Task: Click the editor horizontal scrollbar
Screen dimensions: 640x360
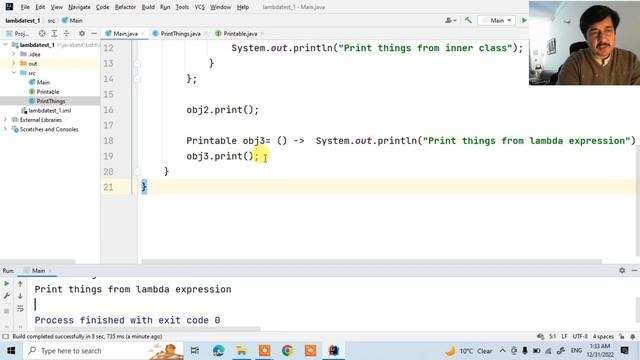Action: tap(371, 262)
